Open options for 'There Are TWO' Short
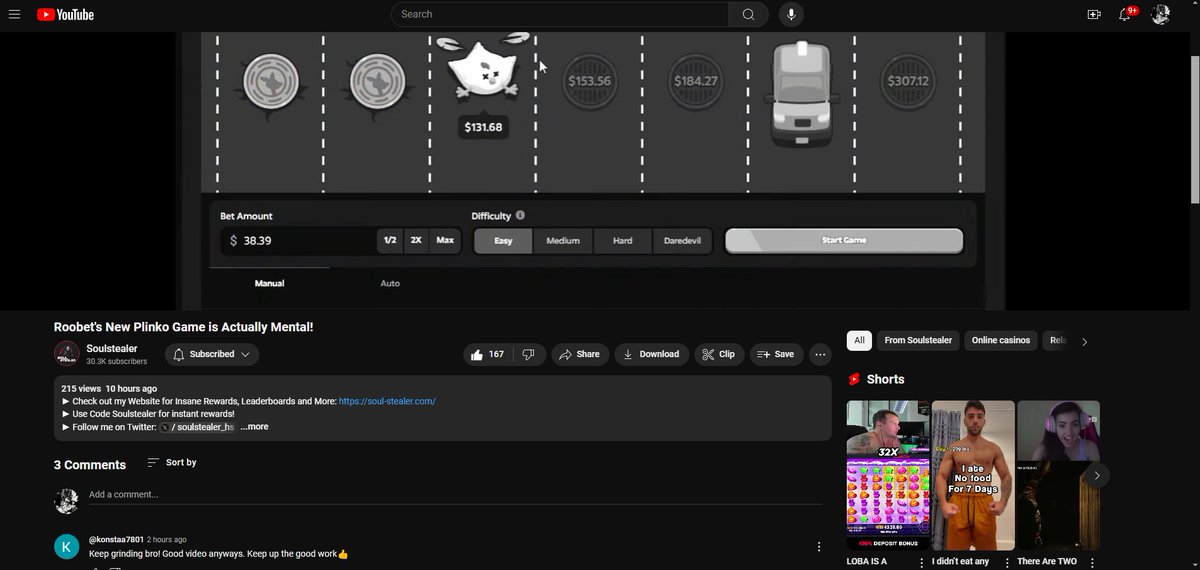The image size is (1200, 570). tap(1092, 563)
